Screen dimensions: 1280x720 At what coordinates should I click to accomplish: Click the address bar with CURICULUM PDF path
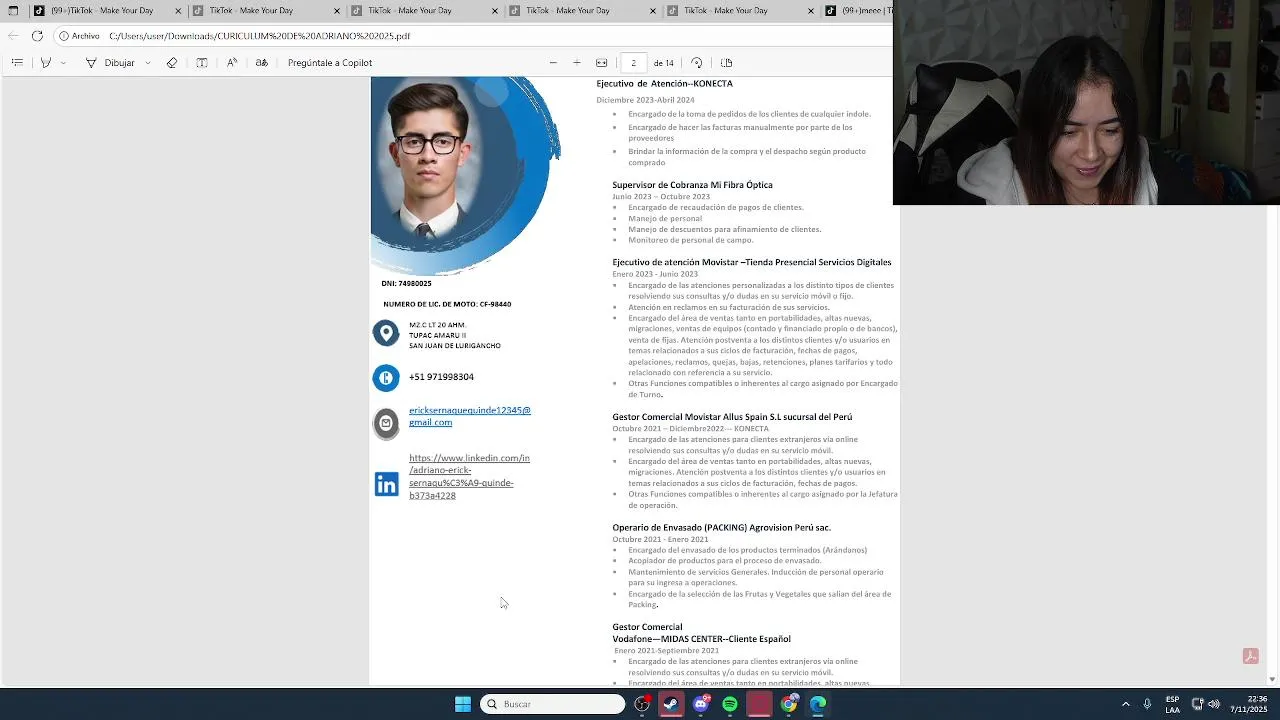(470, 35)
